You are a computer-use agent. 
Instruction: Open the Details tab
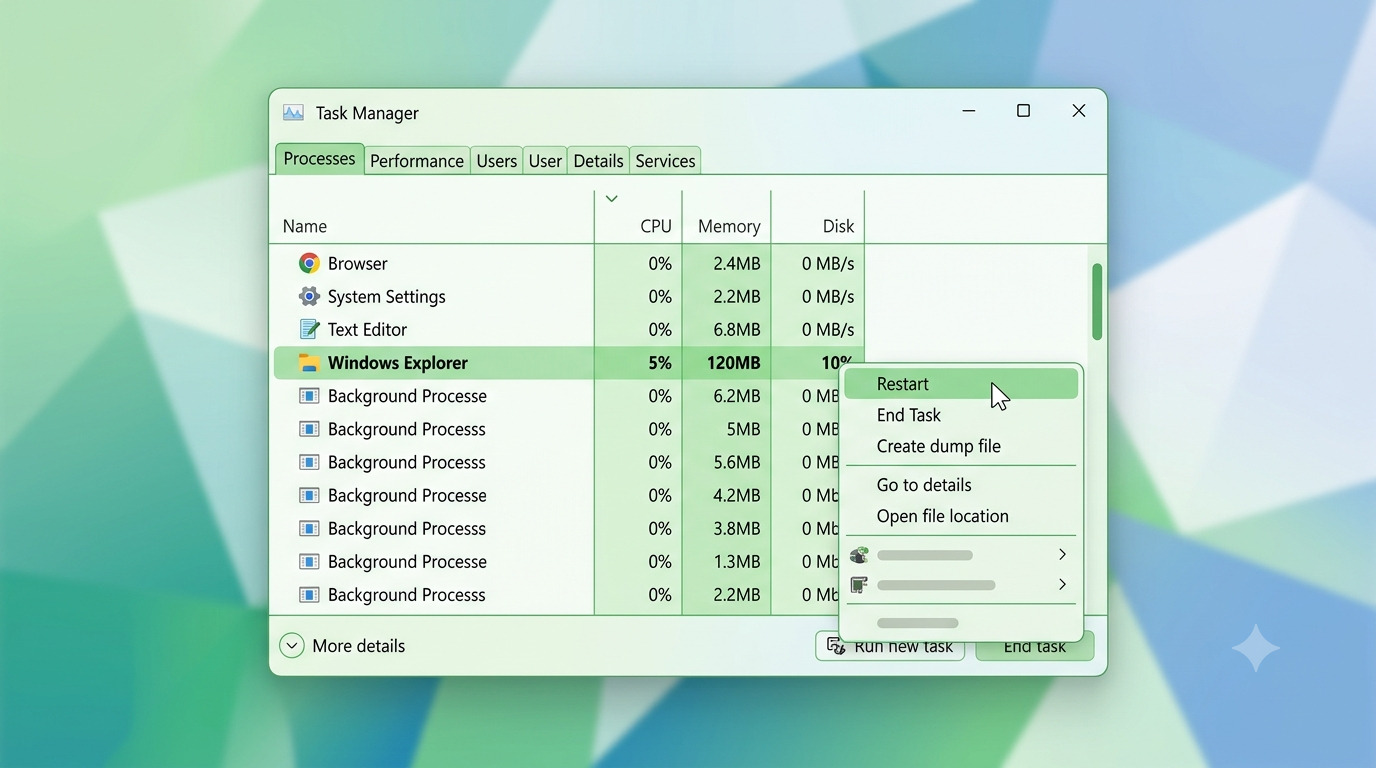[x=598, y=161]
